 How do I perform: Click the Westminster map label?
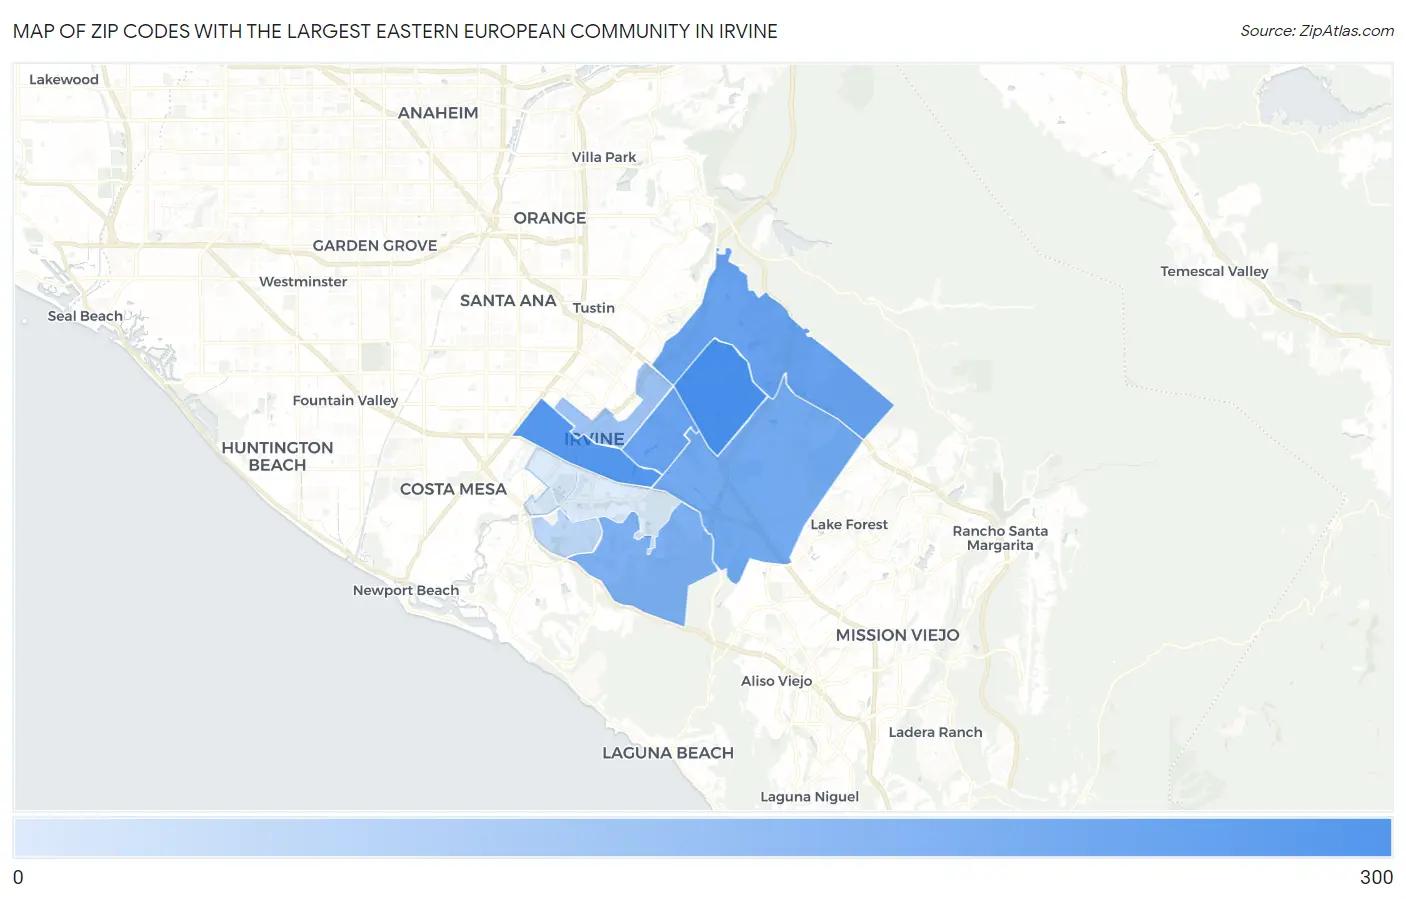point(303,282)
